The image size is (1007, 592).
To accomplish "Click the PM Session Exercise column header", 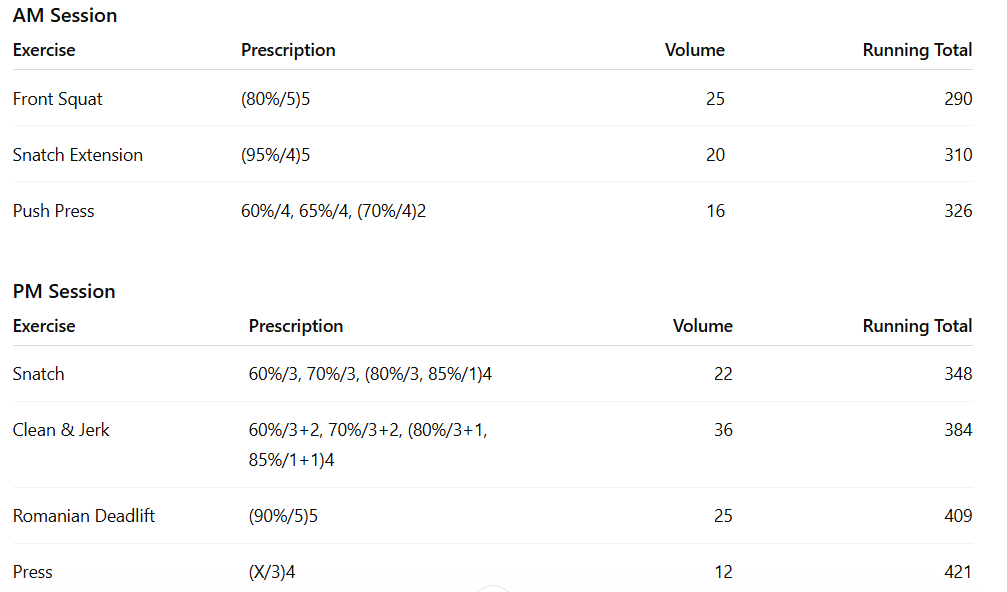I will pos(44,326).
